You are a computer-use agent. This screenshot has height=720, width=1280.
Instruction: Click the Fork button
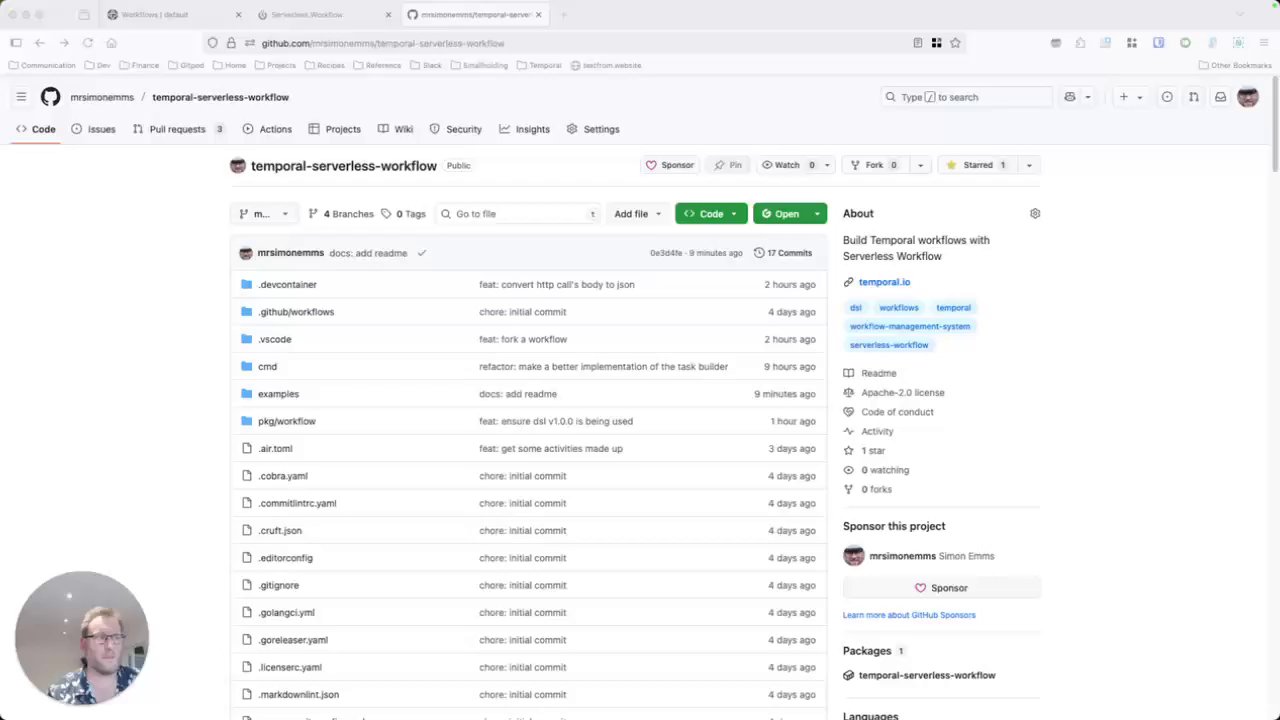875,165
